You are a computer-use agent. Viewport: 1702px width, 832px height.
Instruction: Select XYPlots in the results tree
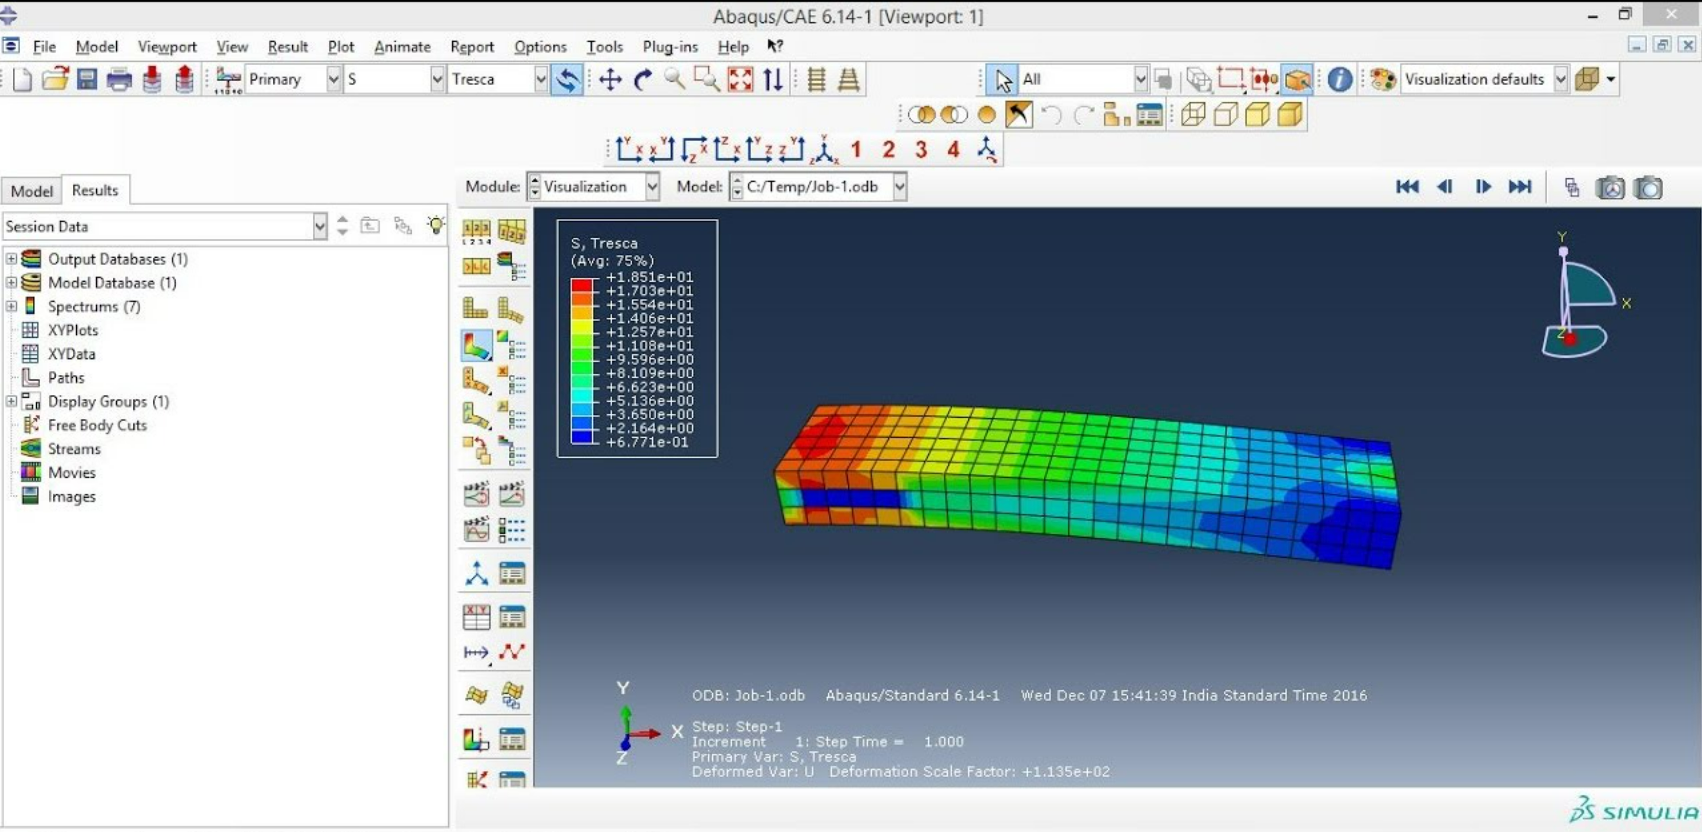pyautogui.click(x=73, y=330)
